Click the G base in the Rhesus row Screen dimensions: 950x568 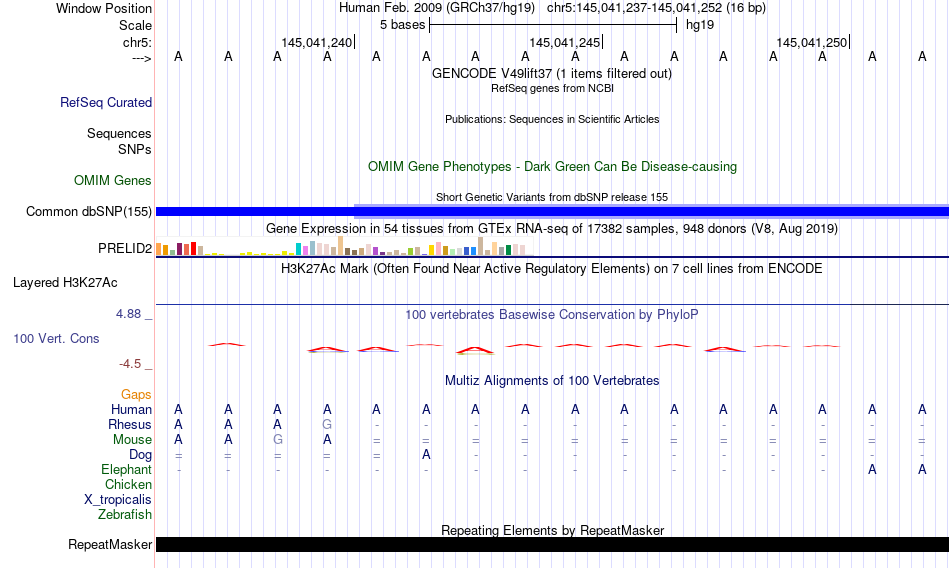[327, 424]
